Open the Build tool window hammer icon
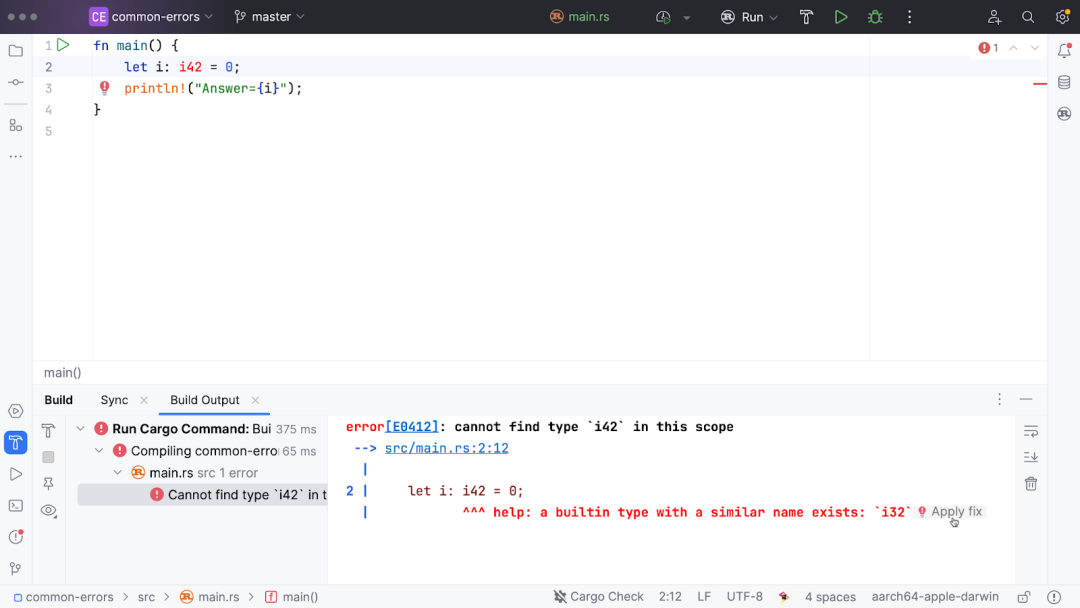1080x608 pixels. coord(16,443)
